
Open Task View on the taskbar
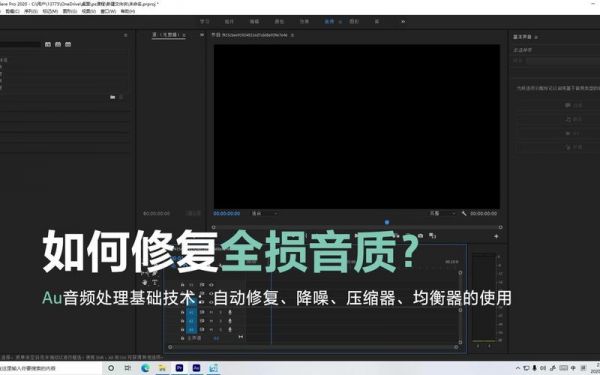coord(127,368)
